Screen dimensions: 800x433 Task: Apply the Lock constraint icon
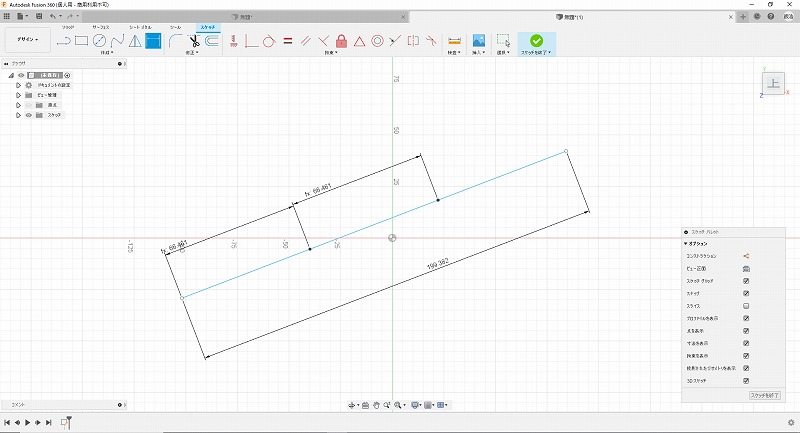click(341, 41)
